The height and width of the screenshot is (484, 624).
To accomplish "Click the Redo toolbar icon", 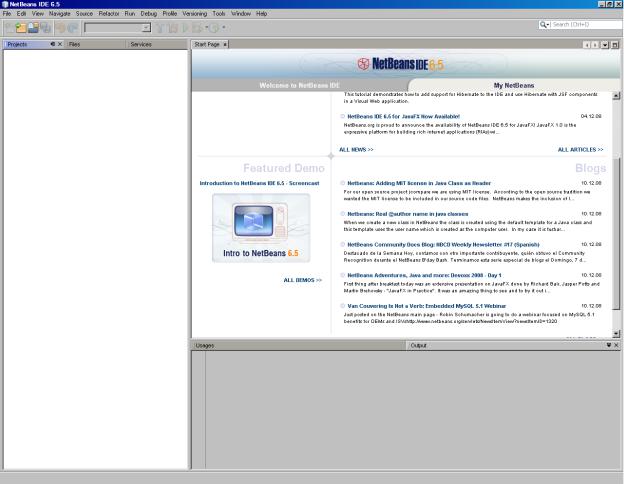I will [72, 27].
